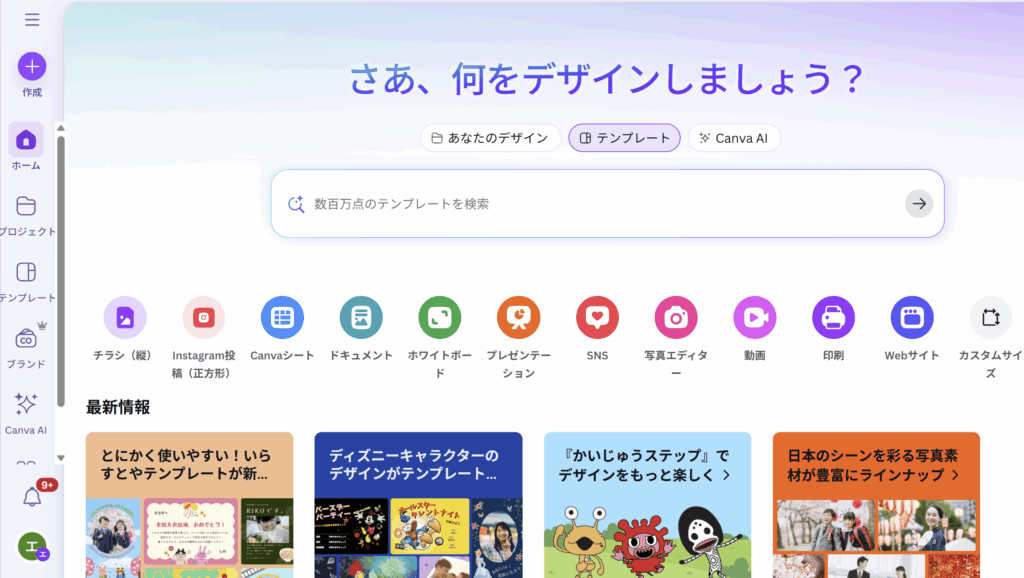Submit search with arrow button
Image resolution: width=1024 pixels, height=578 pixels.
pos(918,204)
